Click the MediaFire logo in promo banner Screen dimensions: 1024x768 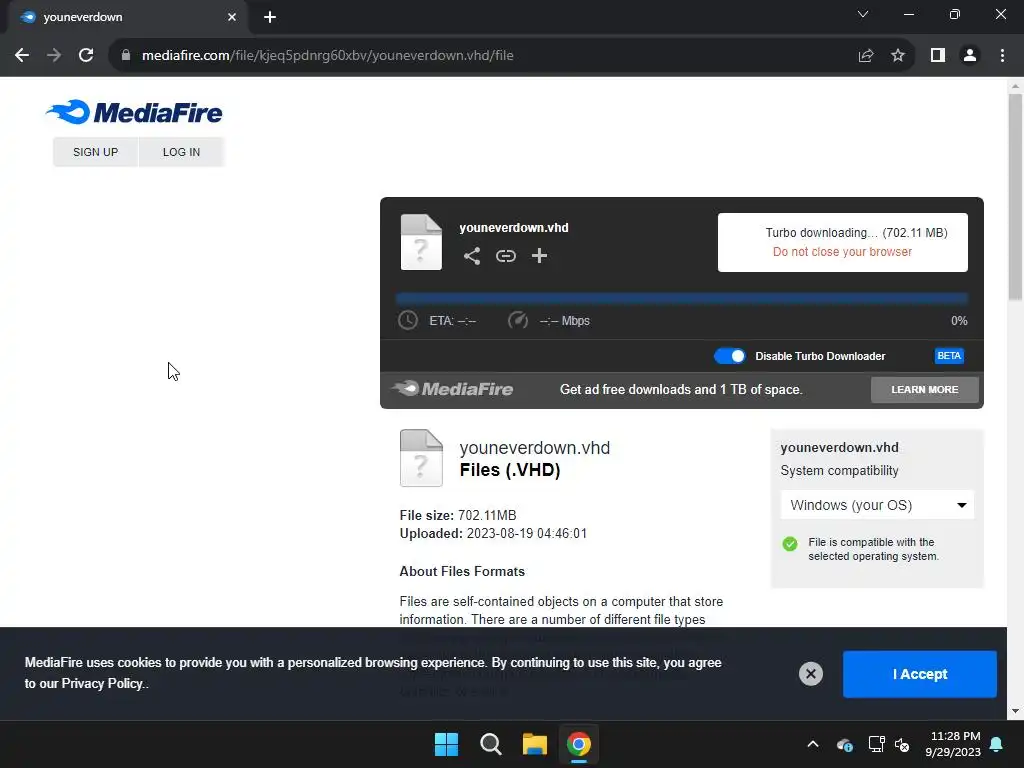point(453,389)
